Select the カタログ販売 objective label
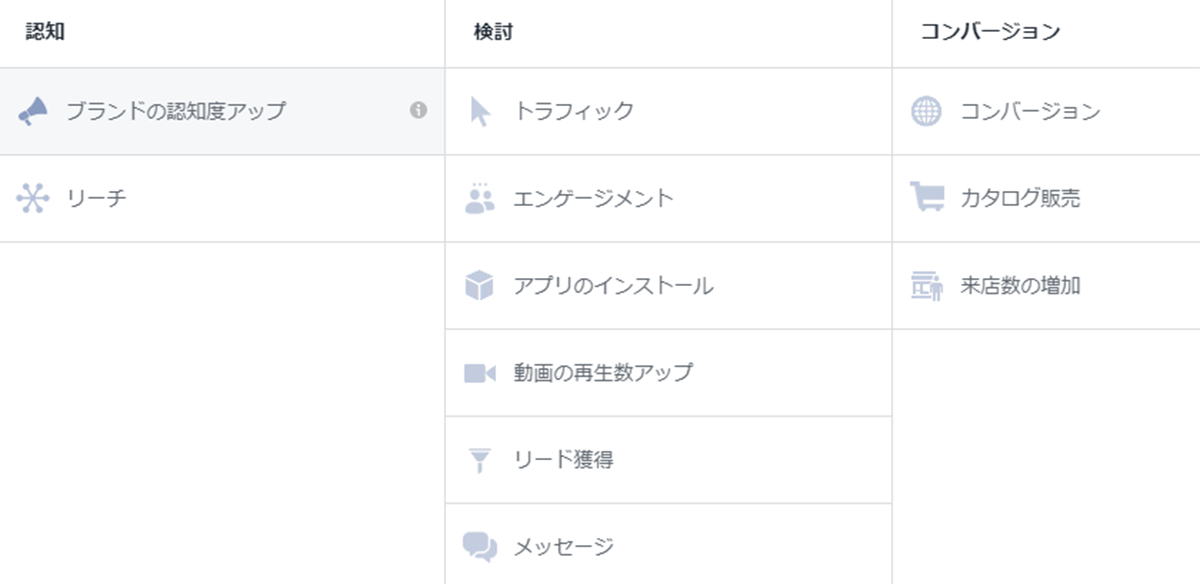Viewport: 1200px width, 584px height. click(x=1020, y=198)
